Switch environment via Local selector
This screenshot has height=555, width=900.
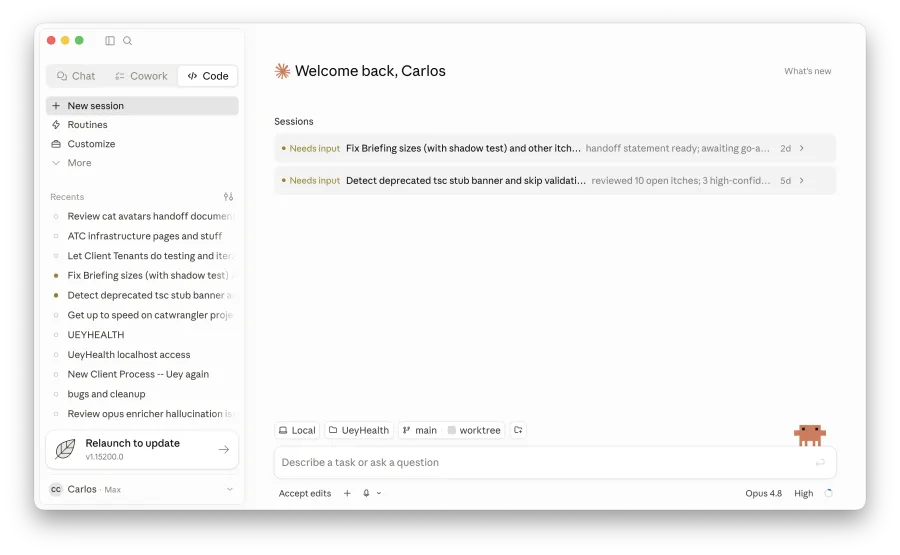coord(297,430)
